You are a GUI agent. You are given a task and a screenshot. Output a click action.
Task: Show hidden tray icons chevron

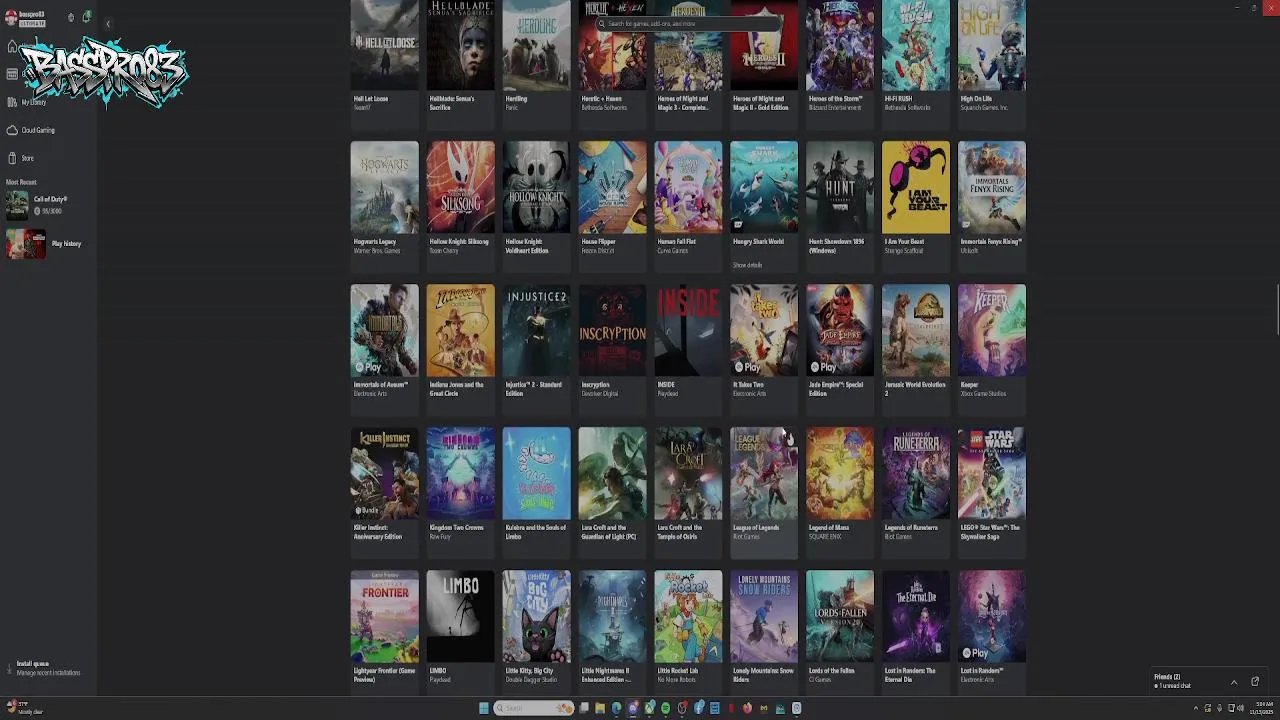pos(1196,708)
